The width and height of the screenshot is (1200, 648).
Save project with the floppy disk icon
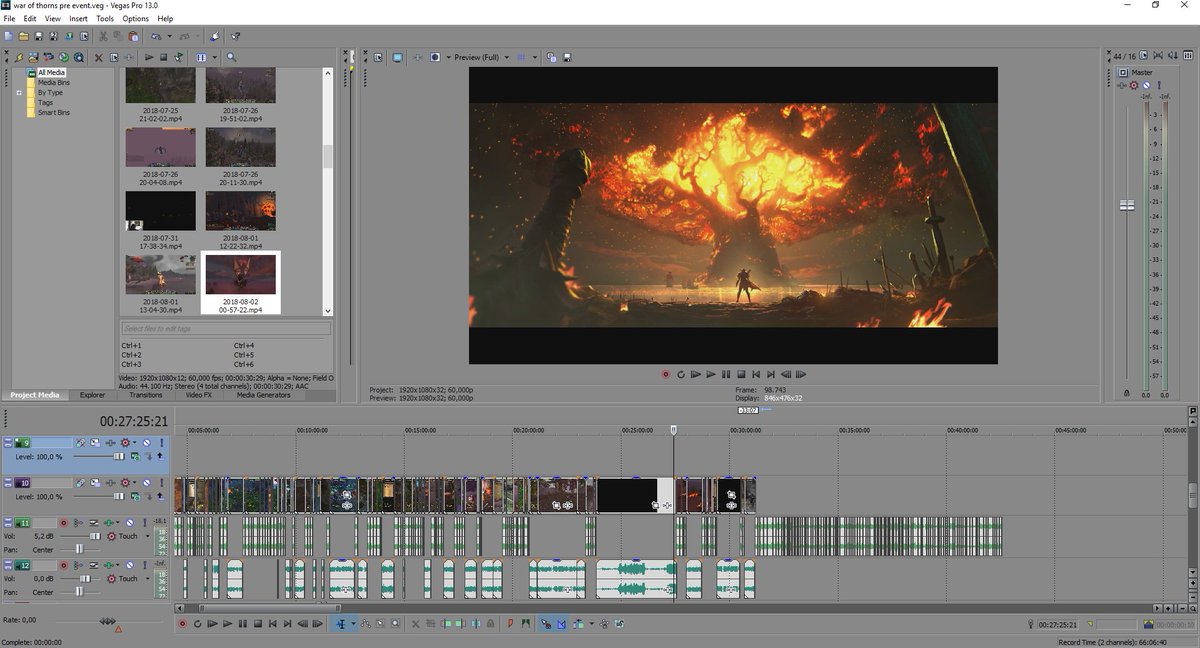(38, 36)
